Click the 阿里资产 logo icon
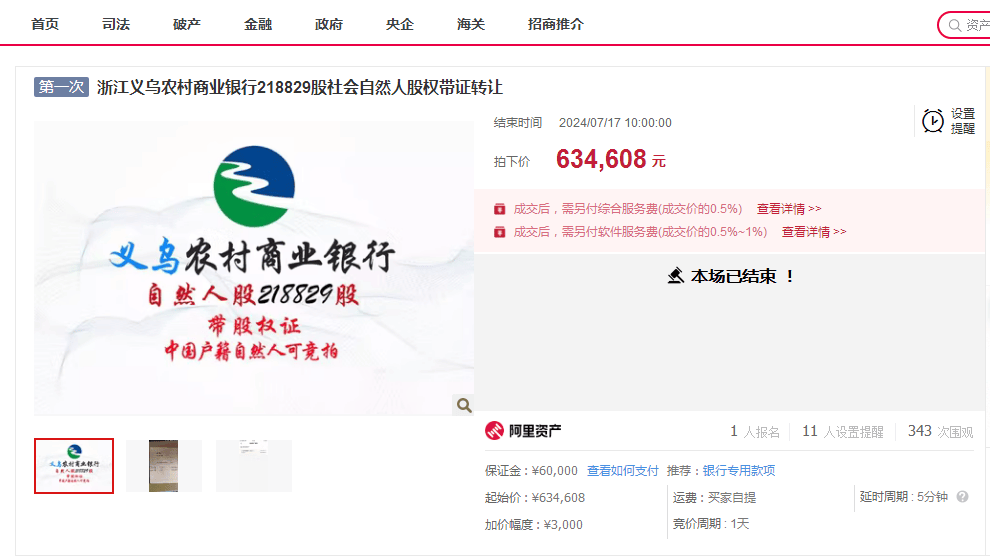Screen dimensions: 990x557 click(494, 431)
